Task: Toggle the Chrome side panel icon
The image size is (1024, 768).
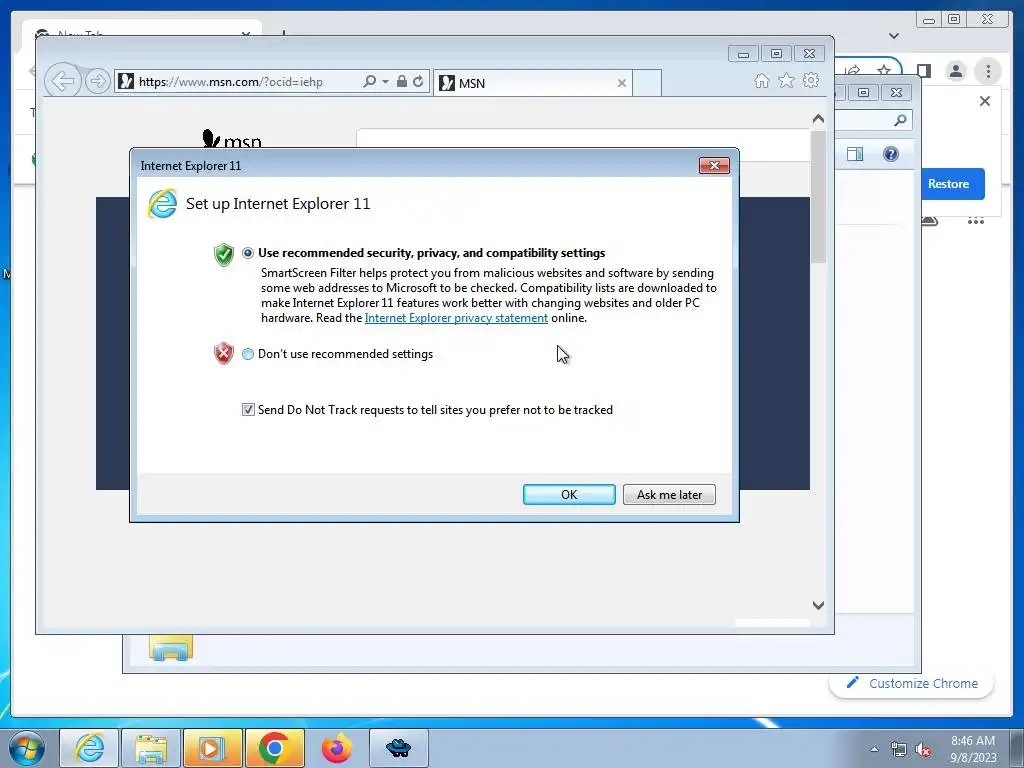Action: (923, 71)
